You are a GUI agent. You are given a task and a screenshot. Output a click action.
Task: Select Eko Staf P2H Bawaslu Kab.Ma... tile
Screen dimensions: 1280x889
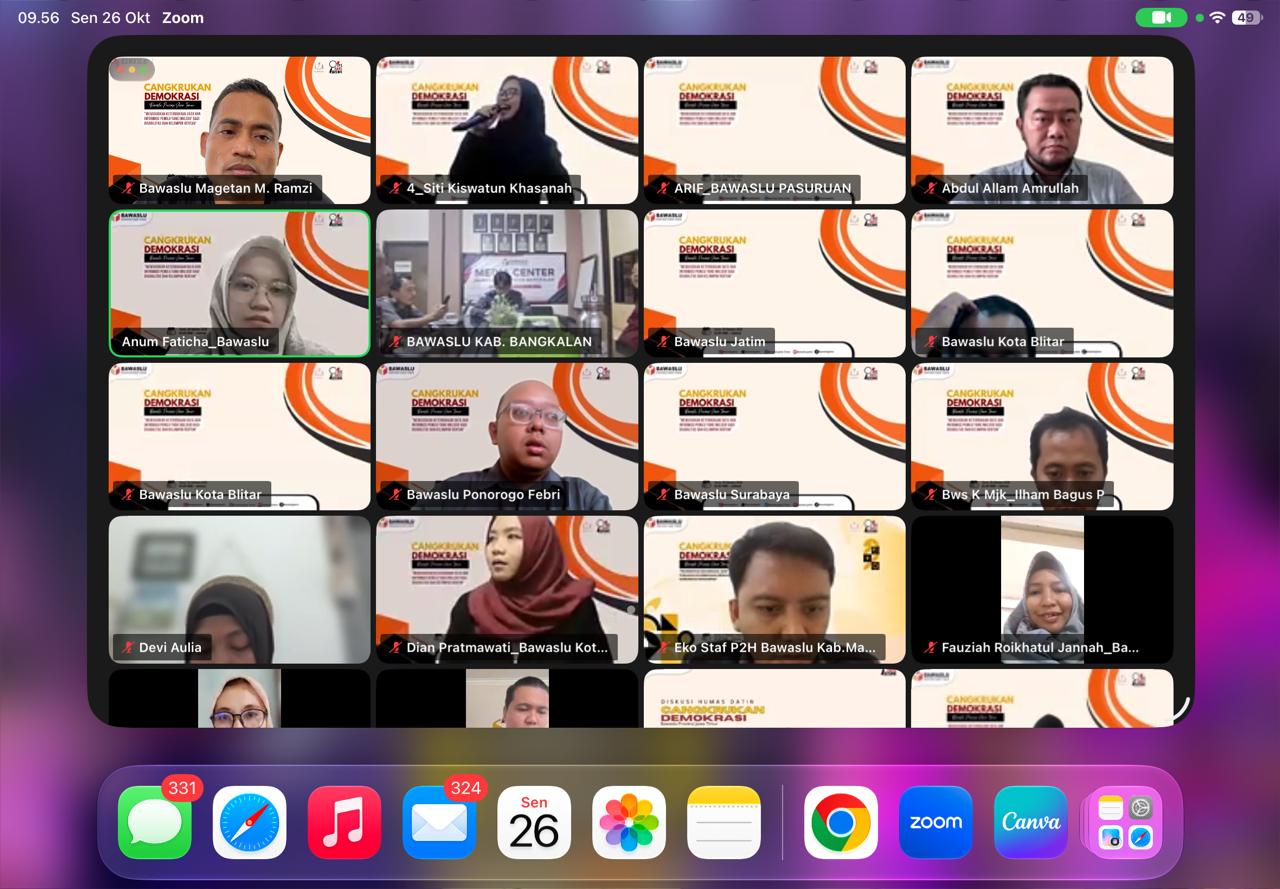(774, 589)
